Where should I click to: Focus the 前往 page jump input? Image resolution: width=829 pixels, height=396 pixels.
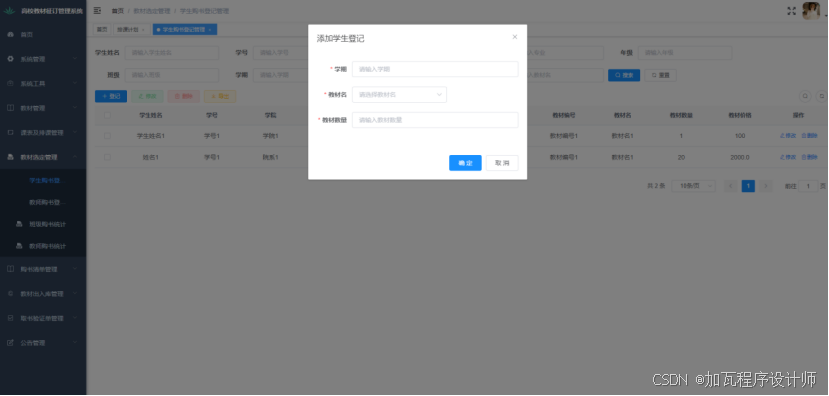pyautogui.click(x=808, y=186)
